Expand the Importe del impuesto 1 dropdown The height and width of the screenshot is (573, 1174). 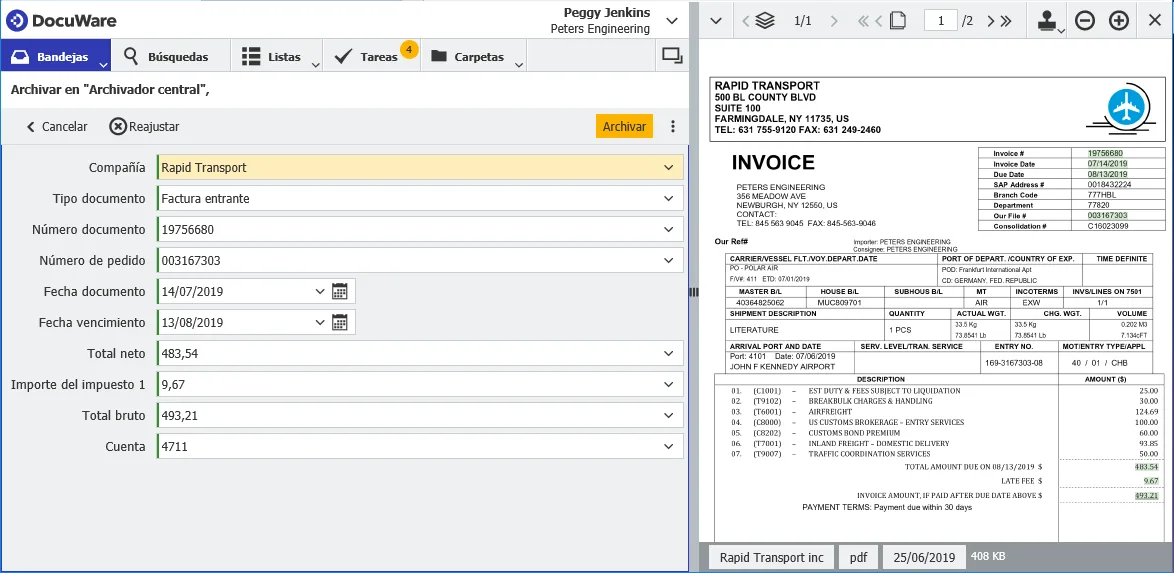669,384
